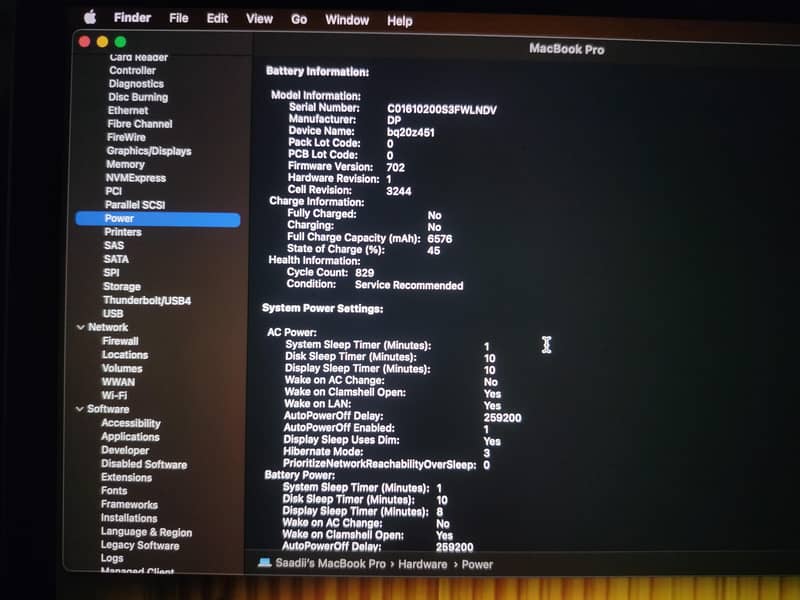Image resolution: width=800 pixels, height=600 pixels.
Task: Select WWAN under Network
Action: [118, 382]
